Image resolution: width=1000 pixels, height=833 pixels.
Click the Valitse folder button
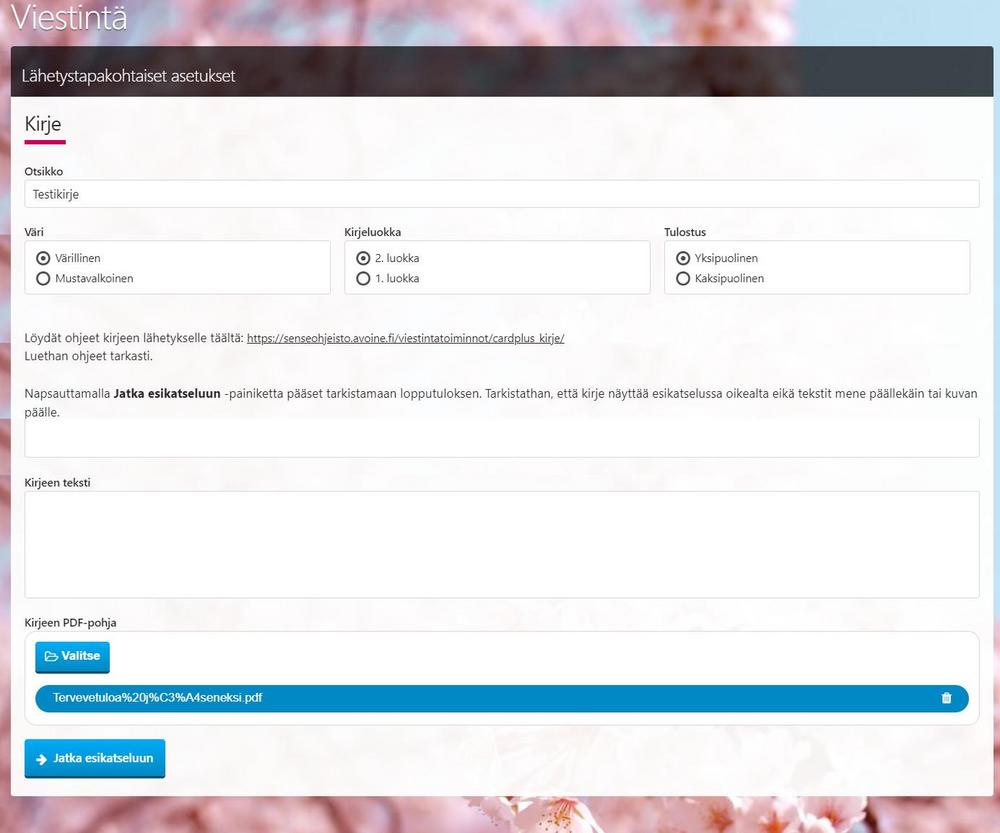pyautogui.click(x=72, y=657)
